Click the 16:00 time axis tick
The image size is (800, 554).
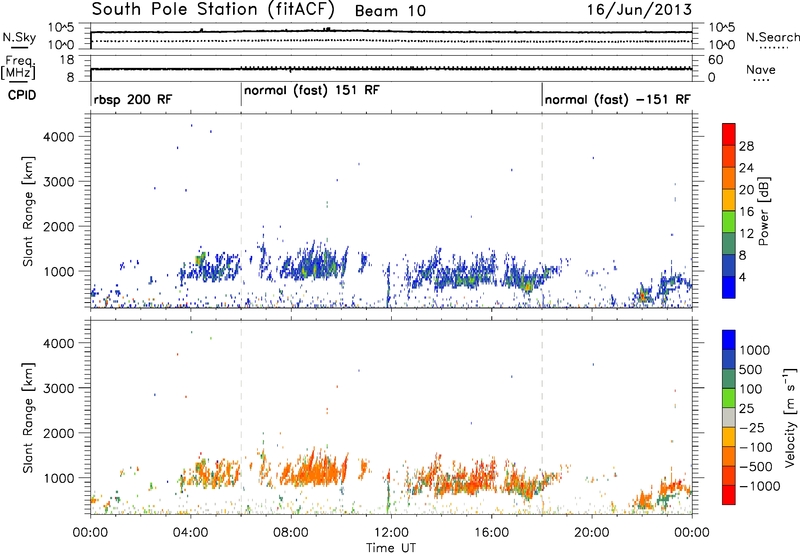pyautogui.click(x=491, y=533)
